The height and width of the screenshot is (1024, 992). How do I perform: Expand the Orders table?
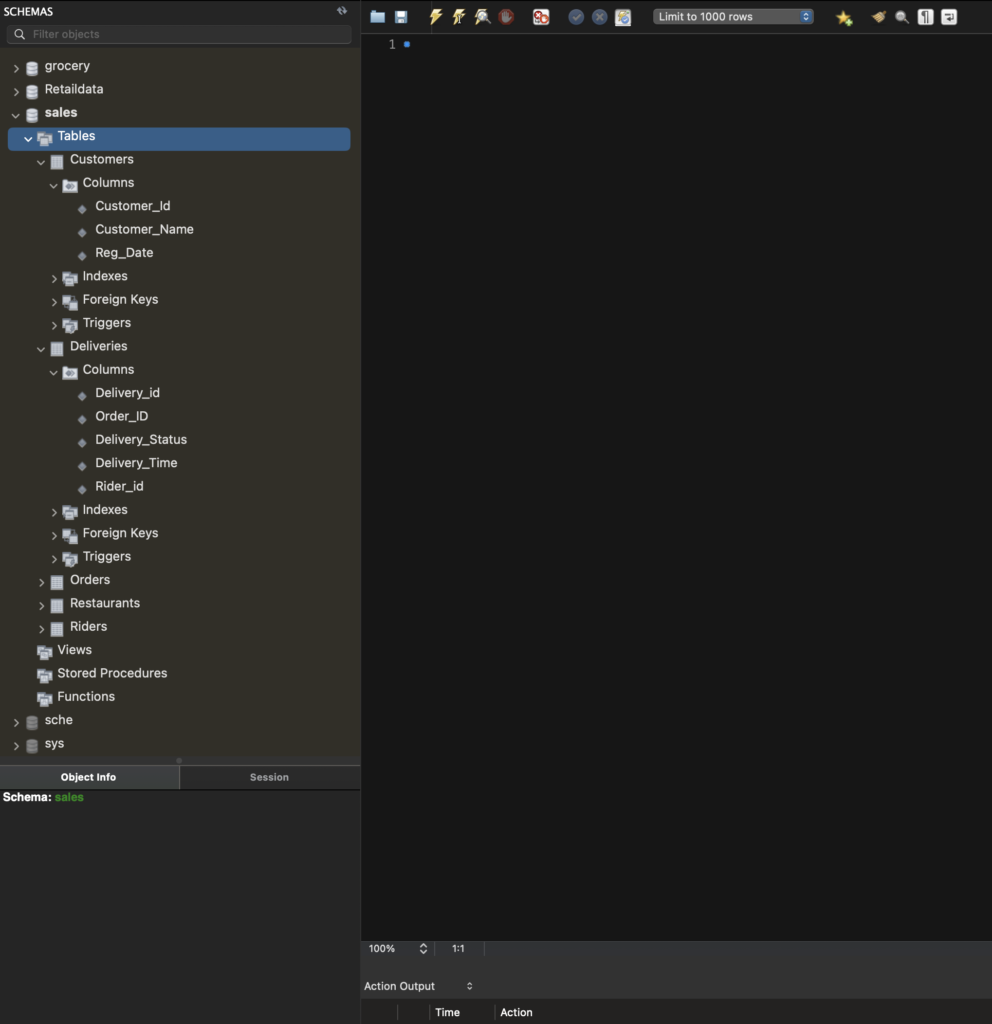pyautogui.click(x=42, y=581)
